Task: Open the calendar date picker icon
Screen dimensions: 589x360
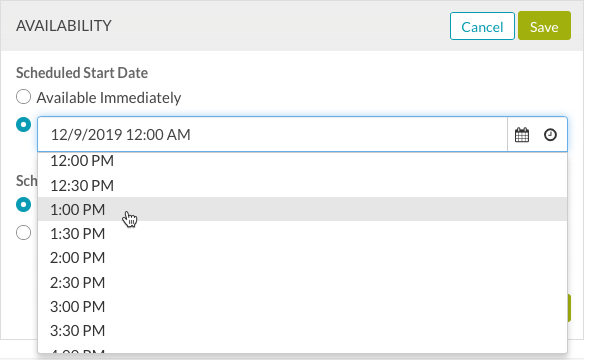Action: [x=522, y=135]
